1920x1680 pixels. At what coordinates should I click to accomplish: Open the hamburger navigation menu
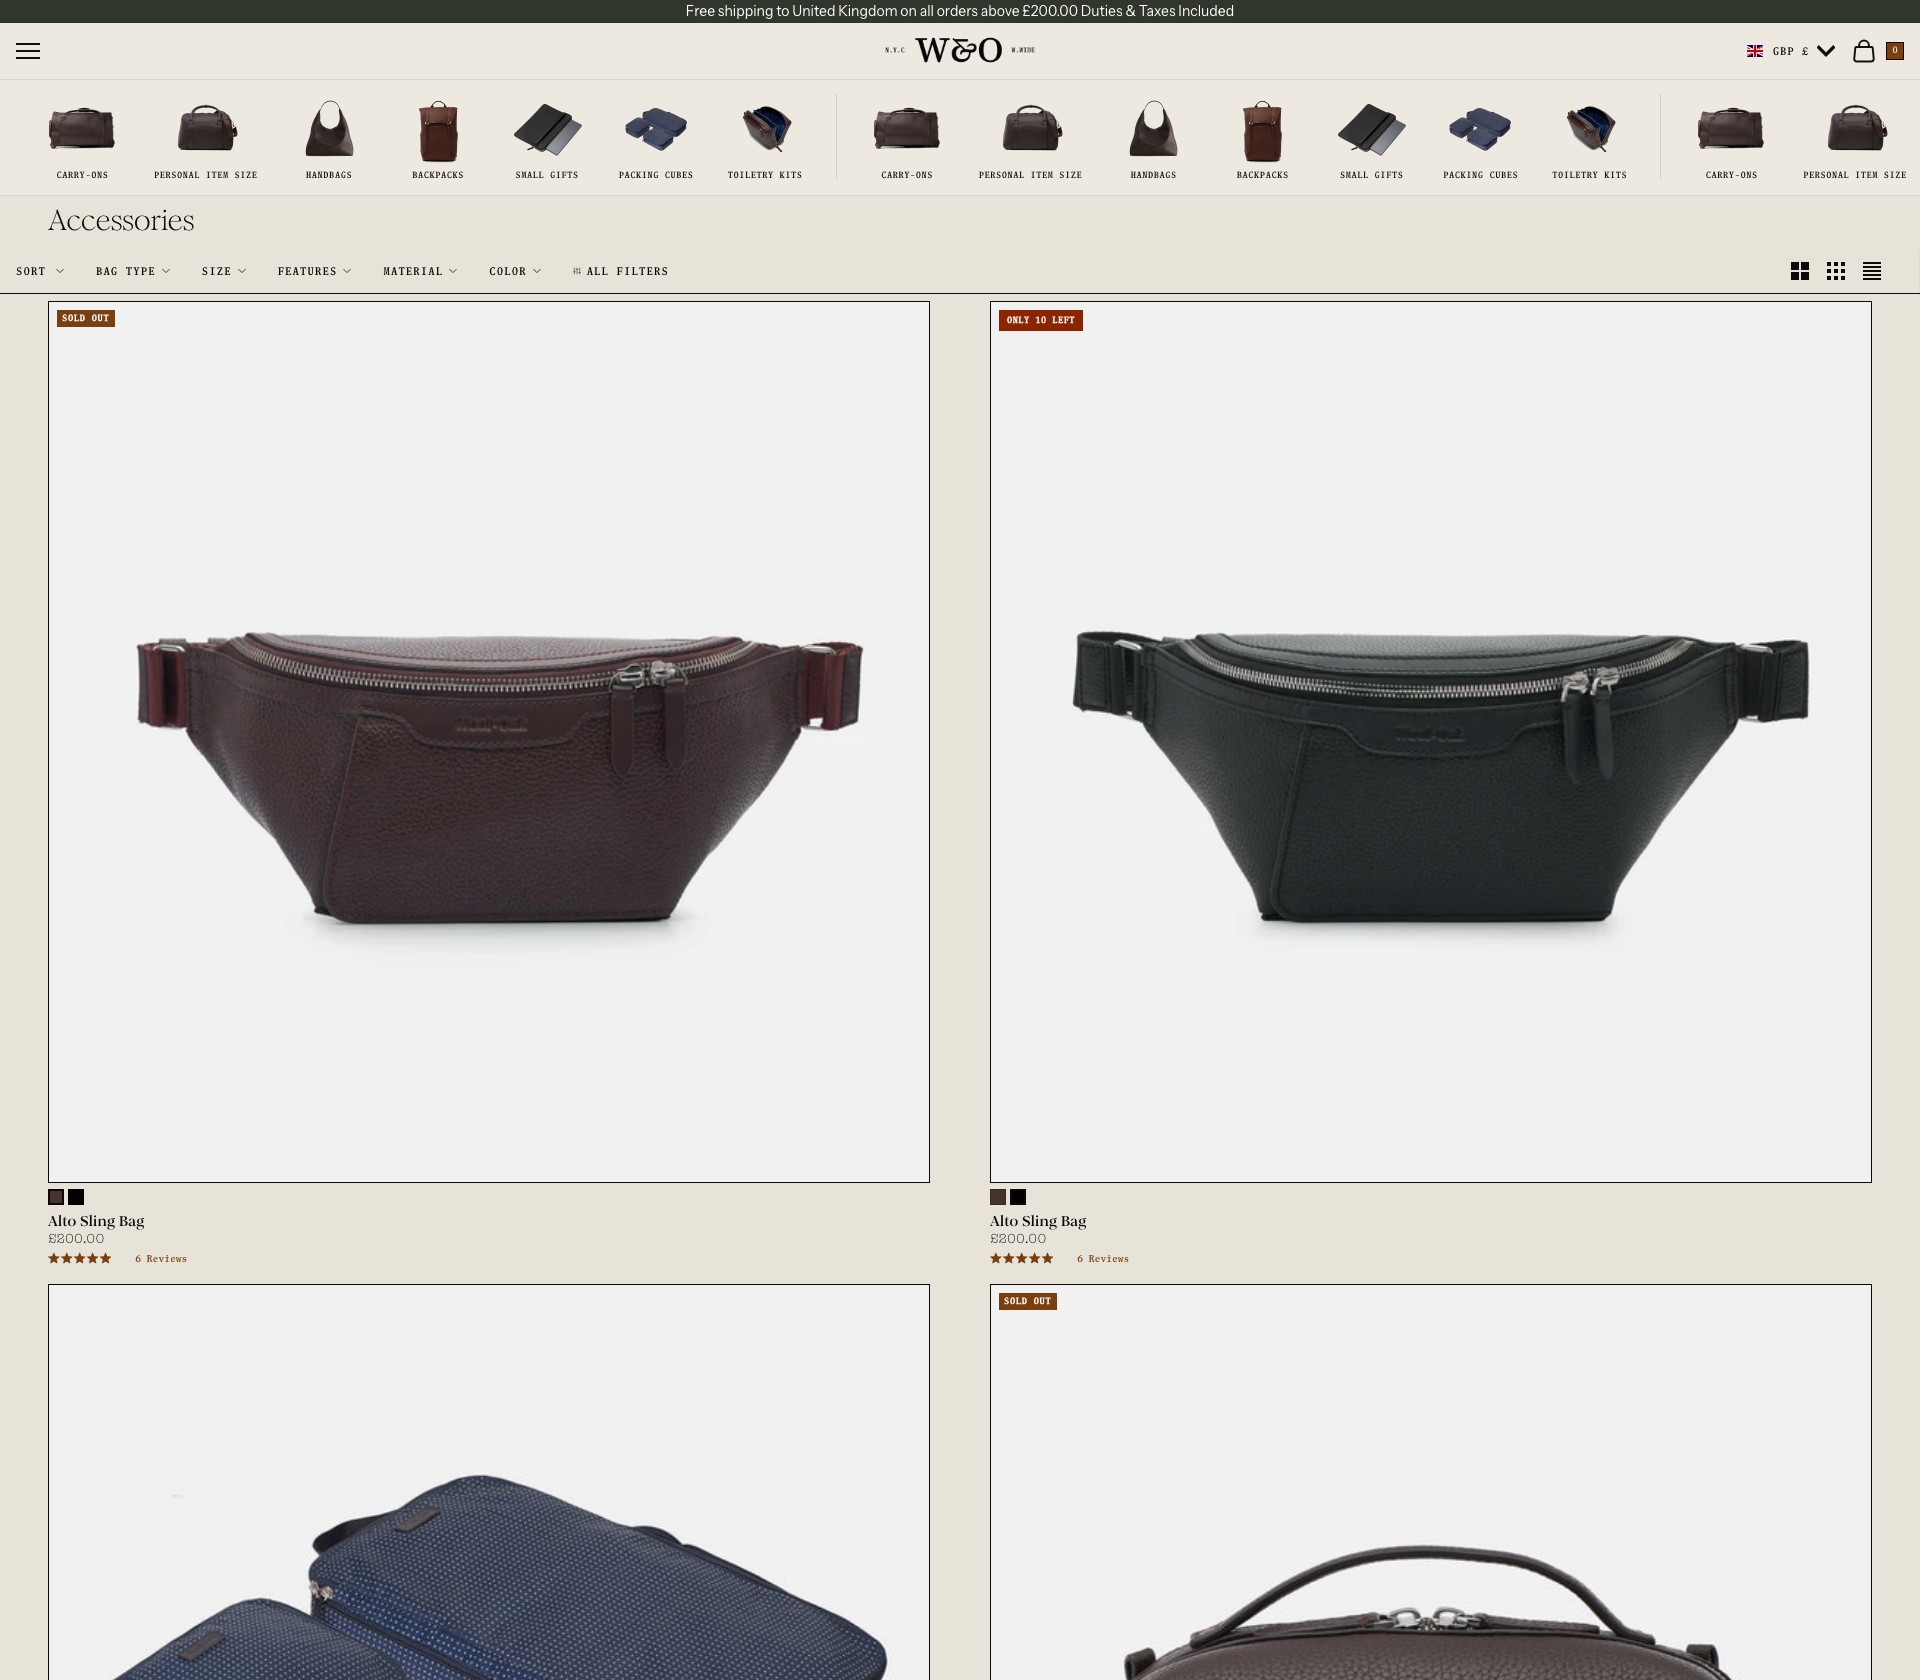(28, 51)
